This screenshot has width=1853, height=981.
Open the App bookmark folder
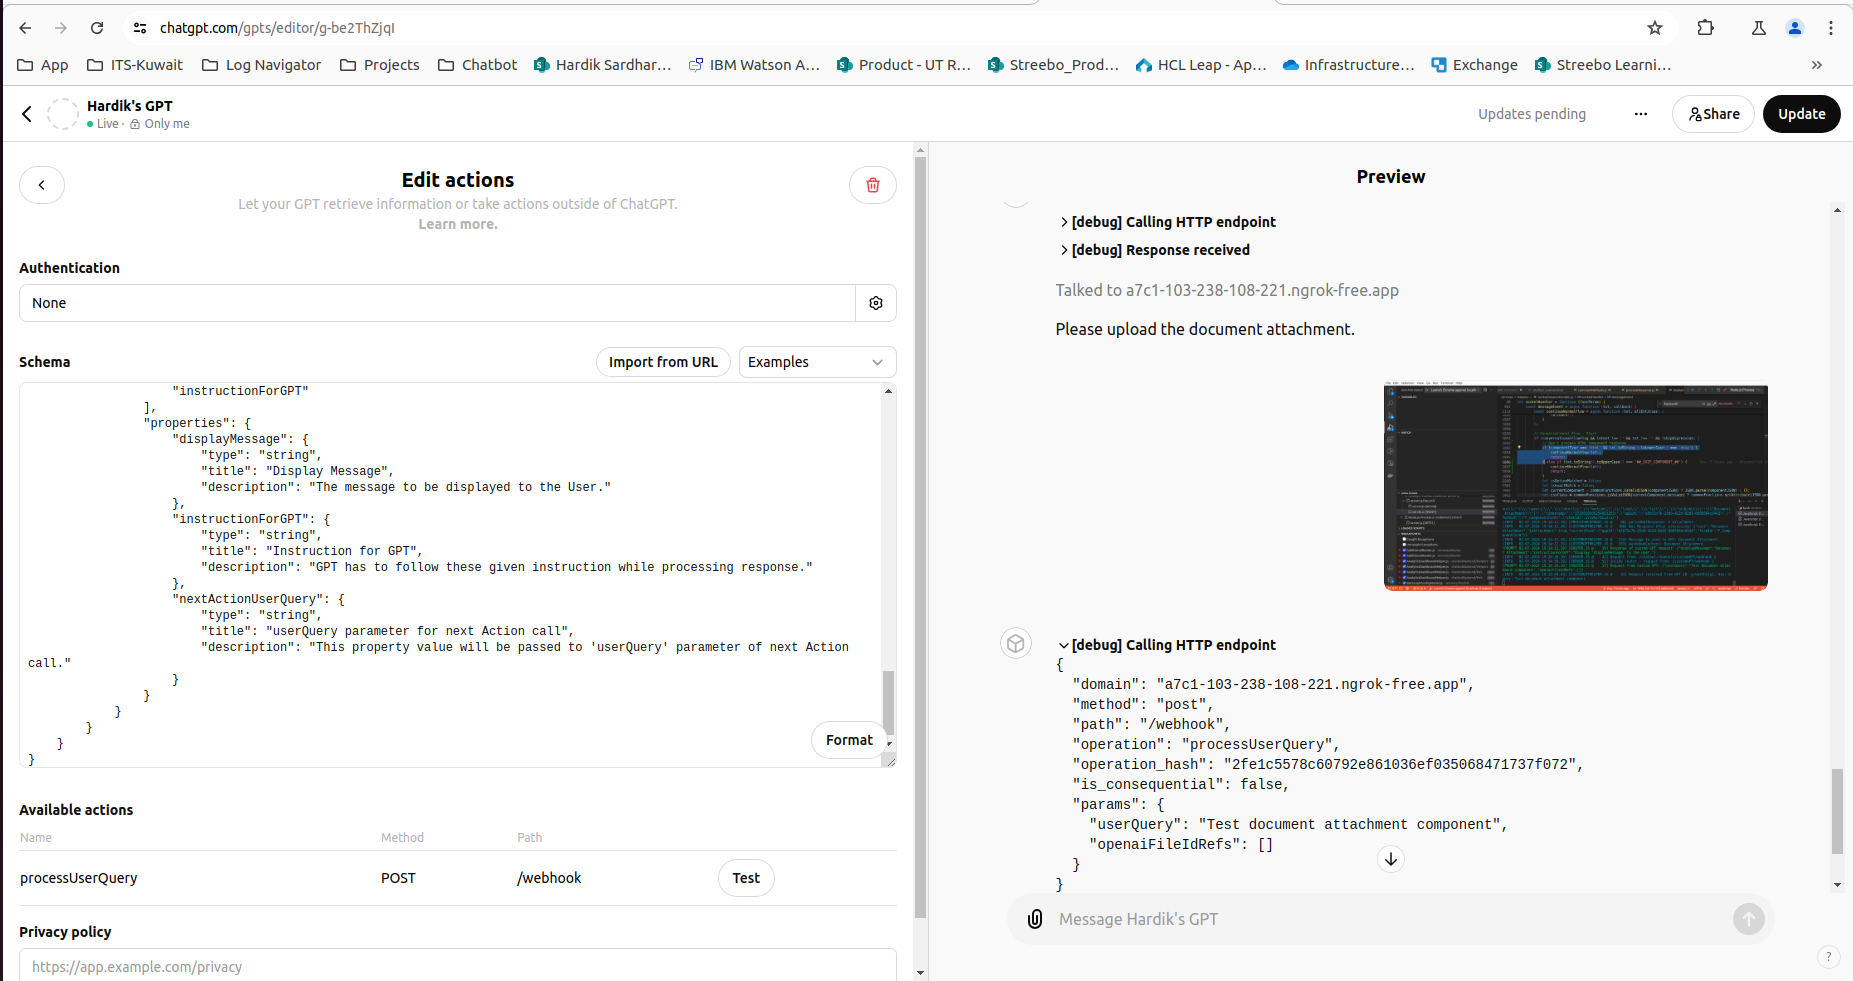(43, 65)
